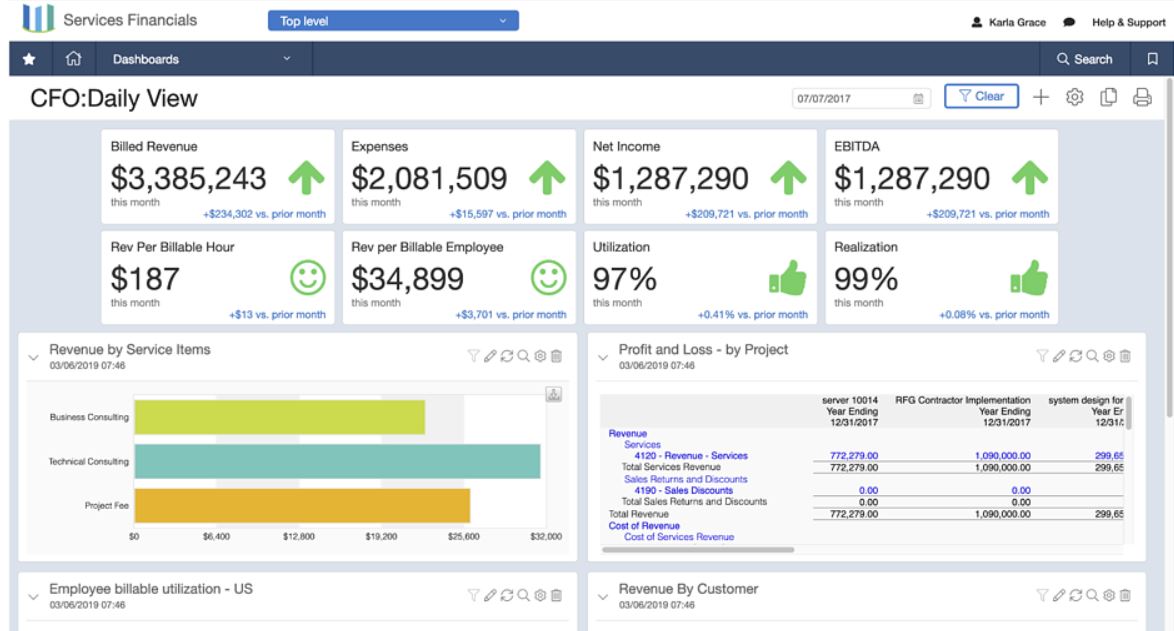Delete the Profit and Loss component
The width and height of the screenshot is (1174, 631).
[1125, 356]
